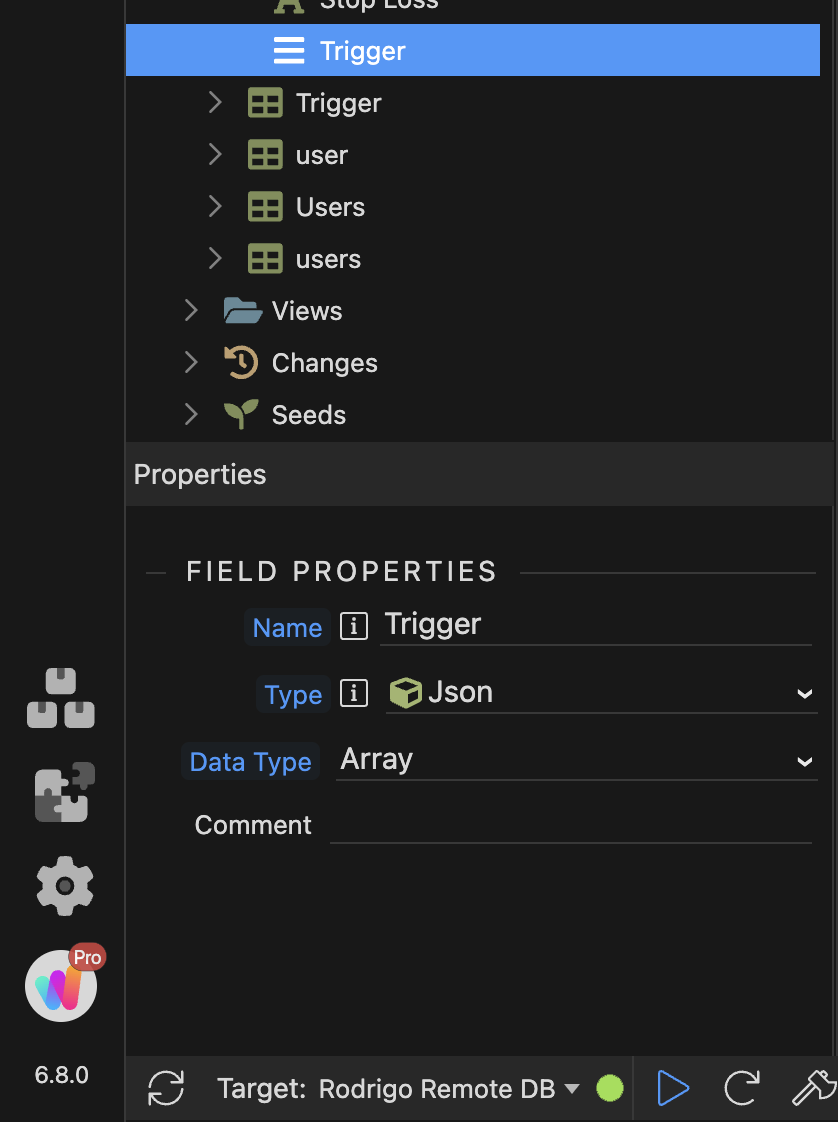Viewport: 838px width, 1122px height.
Task: Click the green connection status dot
Action: click(610, 1088)
